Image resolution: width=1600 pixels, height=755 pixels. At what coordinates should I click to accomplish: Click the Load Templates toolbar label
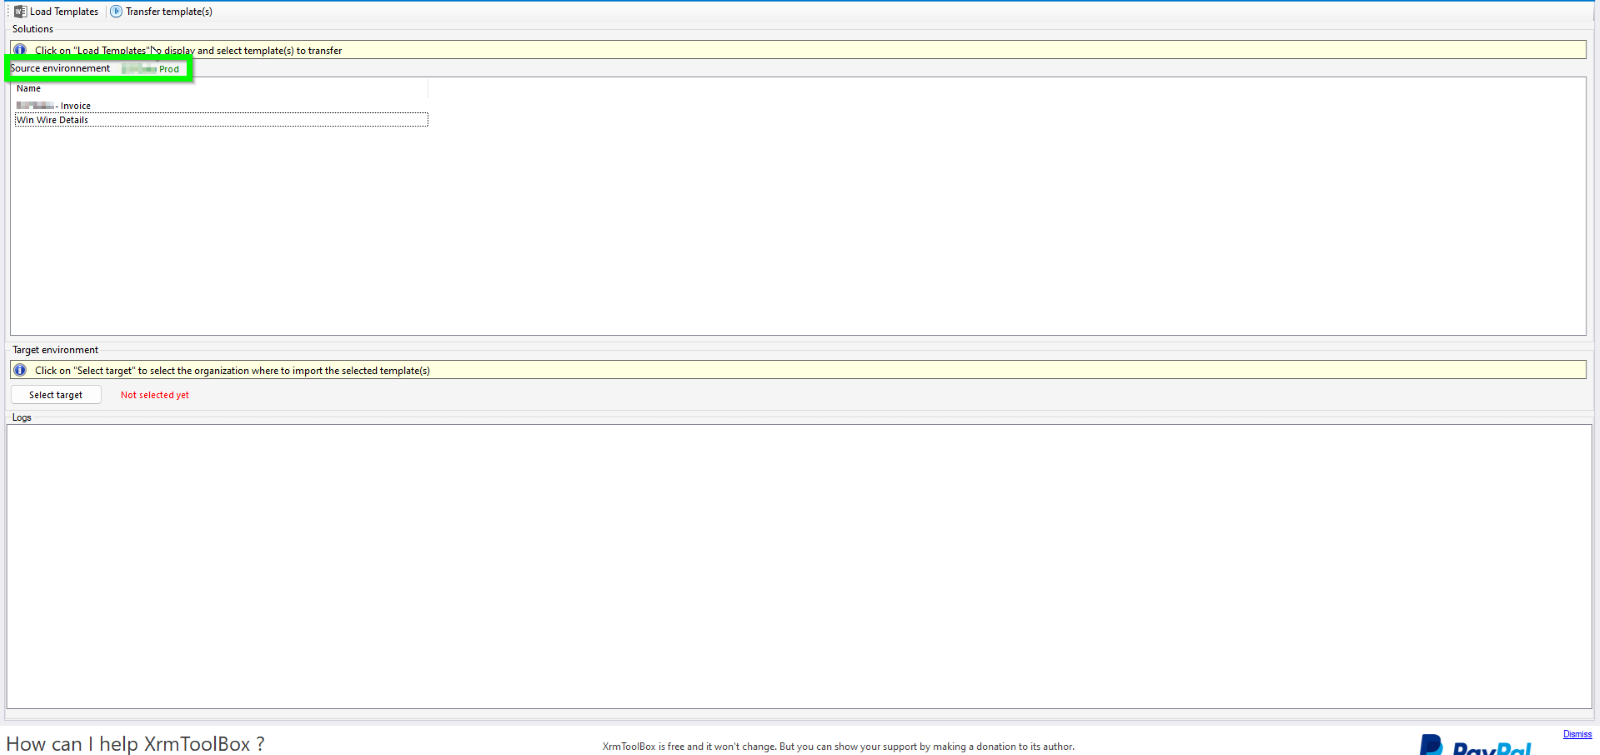(x=64, y=12)
